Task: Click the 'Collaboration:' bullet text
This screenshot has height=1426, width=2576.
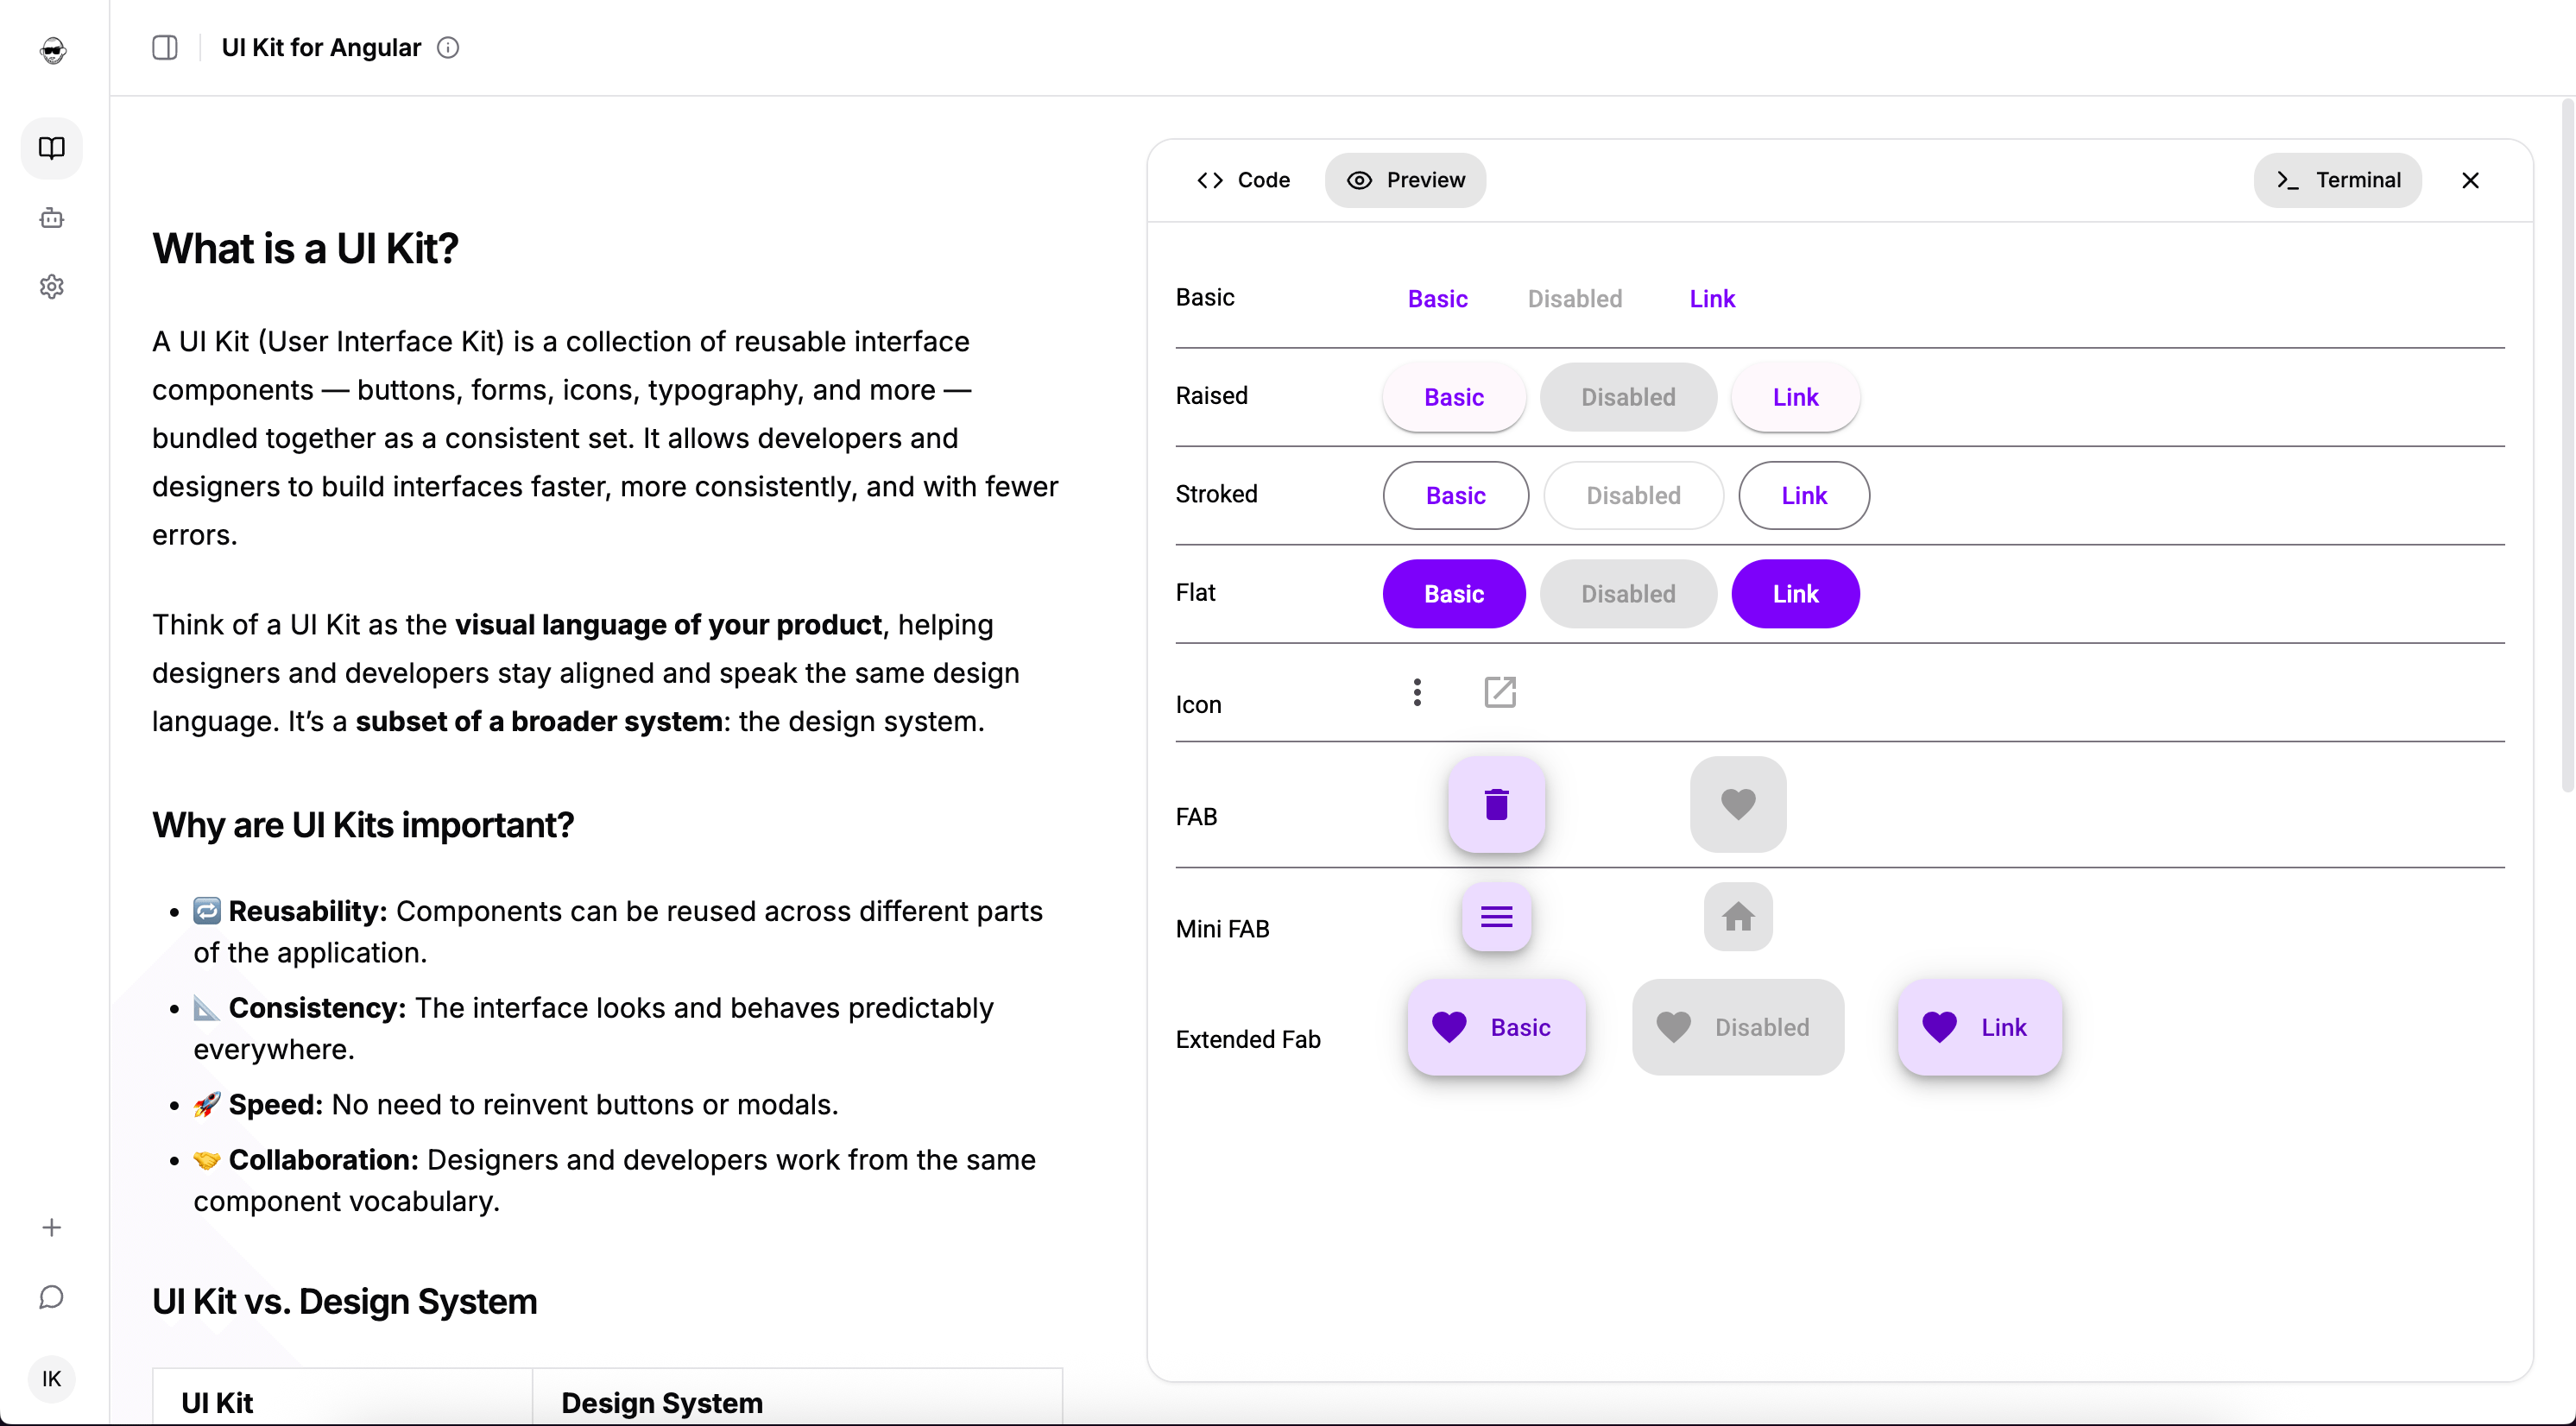Action: 323,1159
